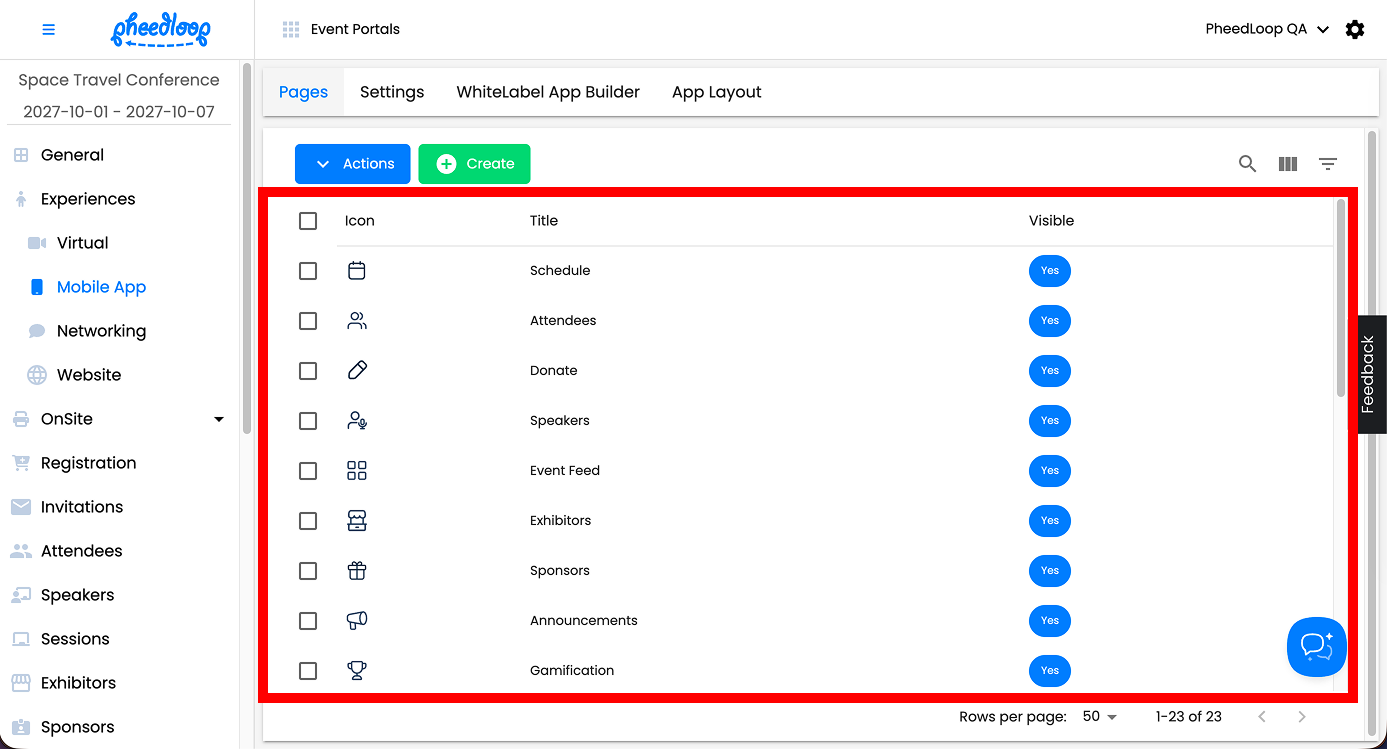Click the Schedule calendar icon
1387x749 pixels.
[x=357, y=270]
